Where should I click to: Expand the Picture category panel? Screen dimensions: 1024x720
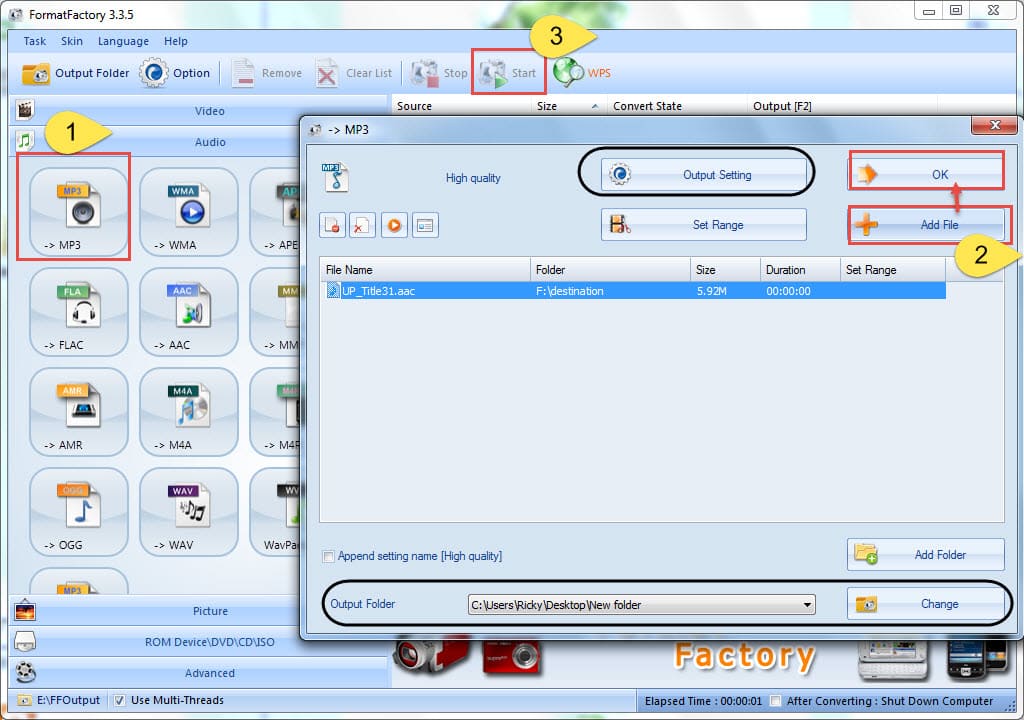click(157, 611)
